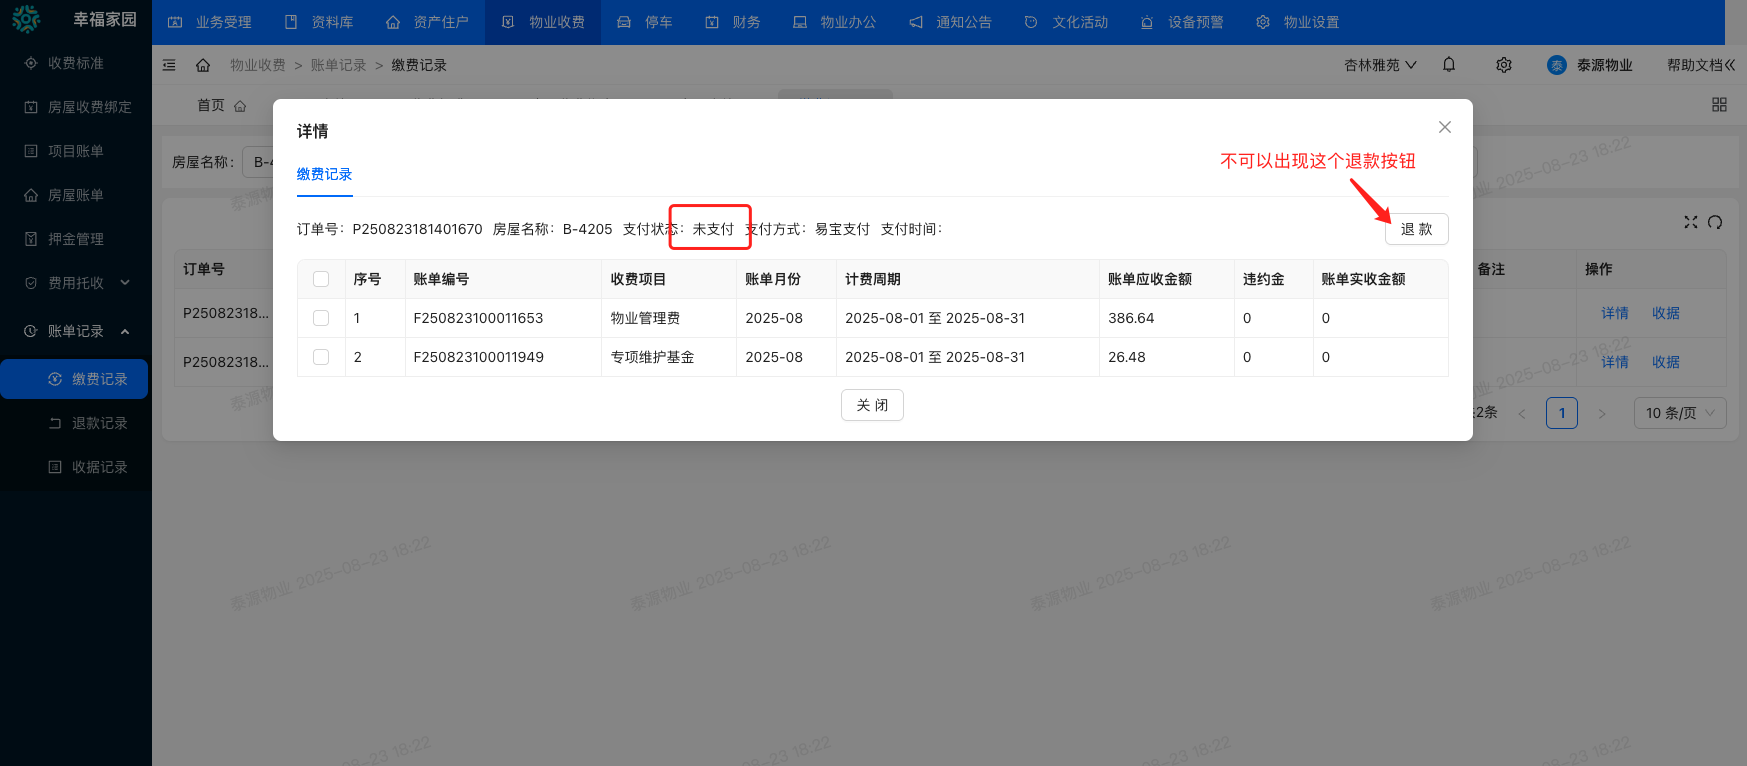The image size is (1747, 766).
Task: Close the 详情 dialog with X icon
Action: tap(1444, 127)
